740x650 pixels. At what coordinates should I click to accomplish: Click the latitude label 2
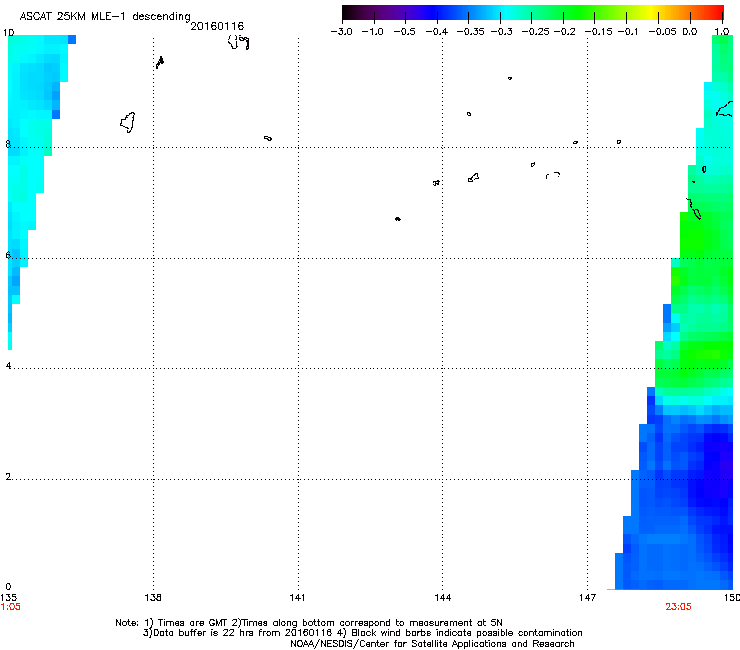point(8,476)
